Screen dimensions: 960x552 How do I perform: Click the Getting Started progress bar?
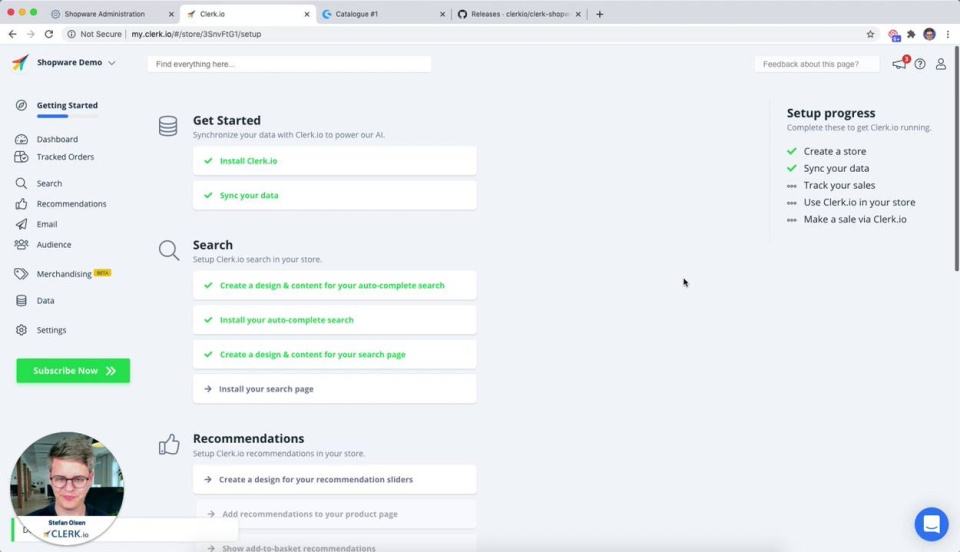pos(67,116)
